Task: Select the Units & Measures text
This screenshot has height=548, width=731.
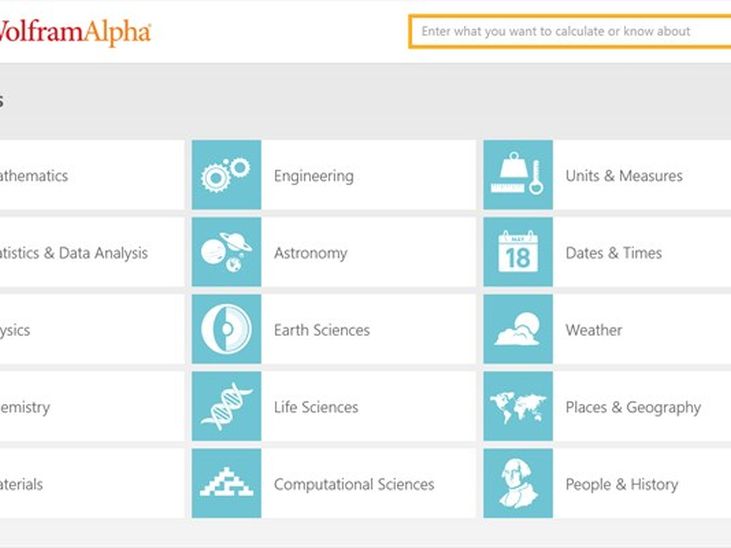Action: tap(624, 176)
